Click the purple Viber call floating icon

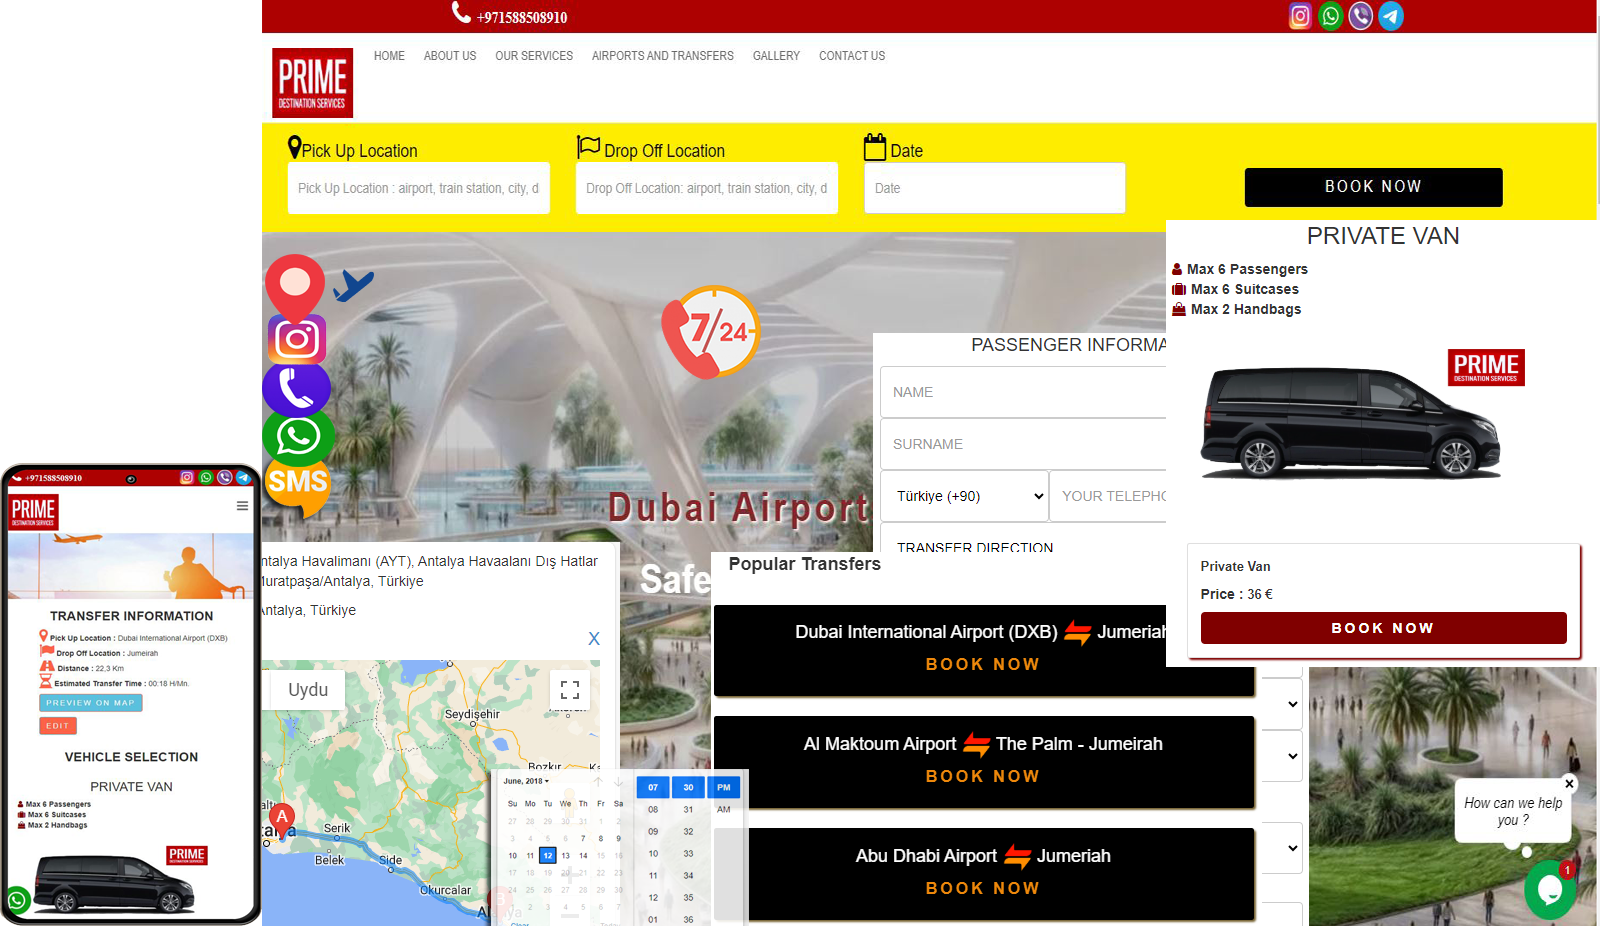coord(297,389)
